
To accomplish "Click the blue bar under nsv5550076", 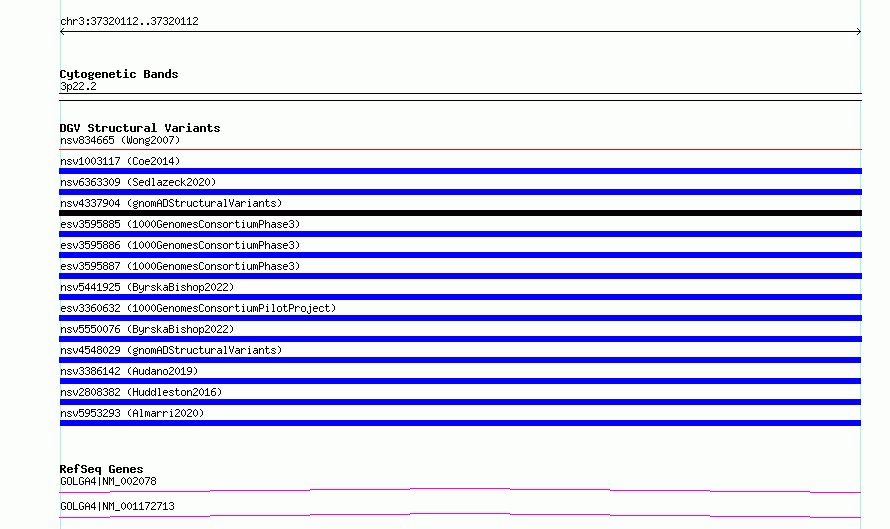I will (x=460, y=339).
